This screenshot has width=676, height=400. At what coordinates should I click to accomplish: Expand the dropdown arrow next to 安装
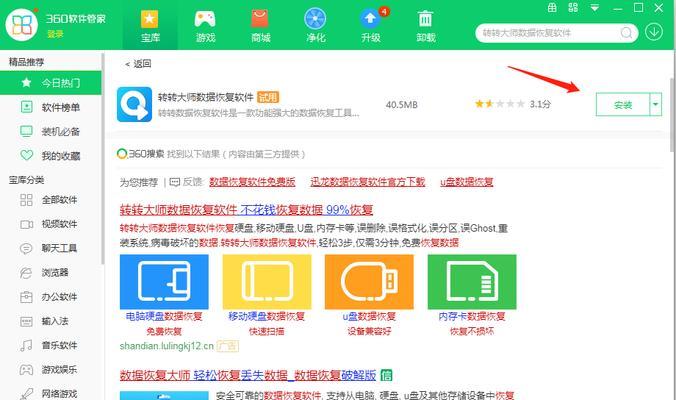656,105
